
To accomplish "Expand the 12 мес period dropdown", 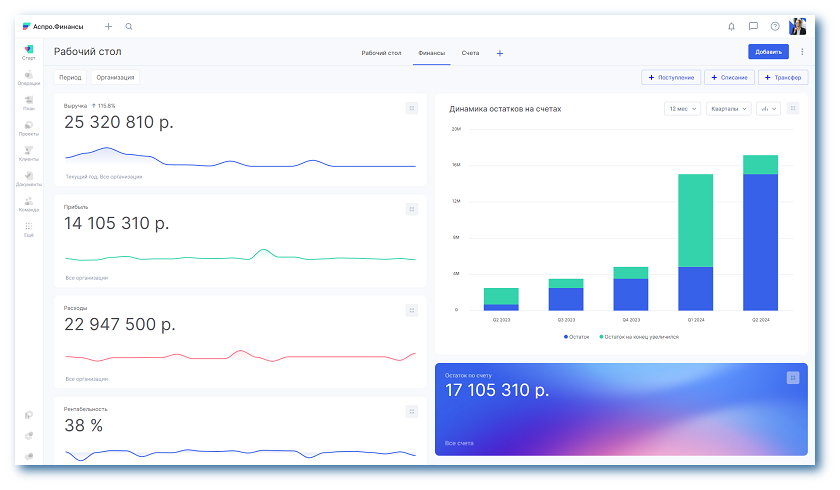I will tap(682, 108).
